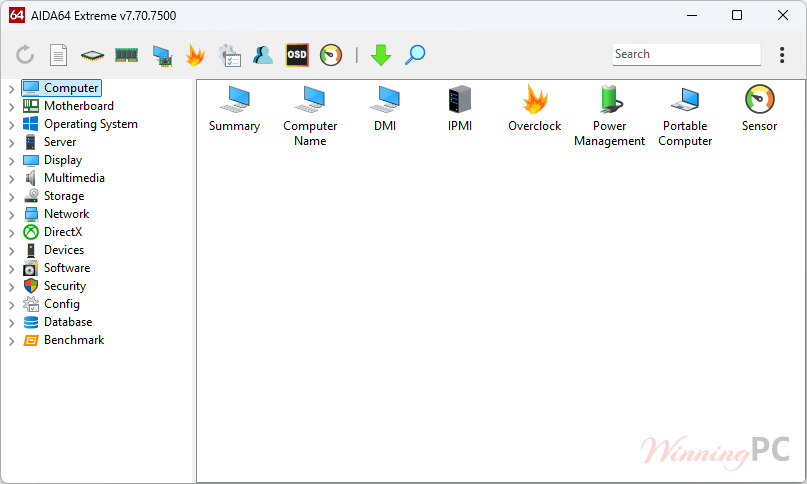
Task: Expand the Multimedia tree node
Action: pos(11,179)
